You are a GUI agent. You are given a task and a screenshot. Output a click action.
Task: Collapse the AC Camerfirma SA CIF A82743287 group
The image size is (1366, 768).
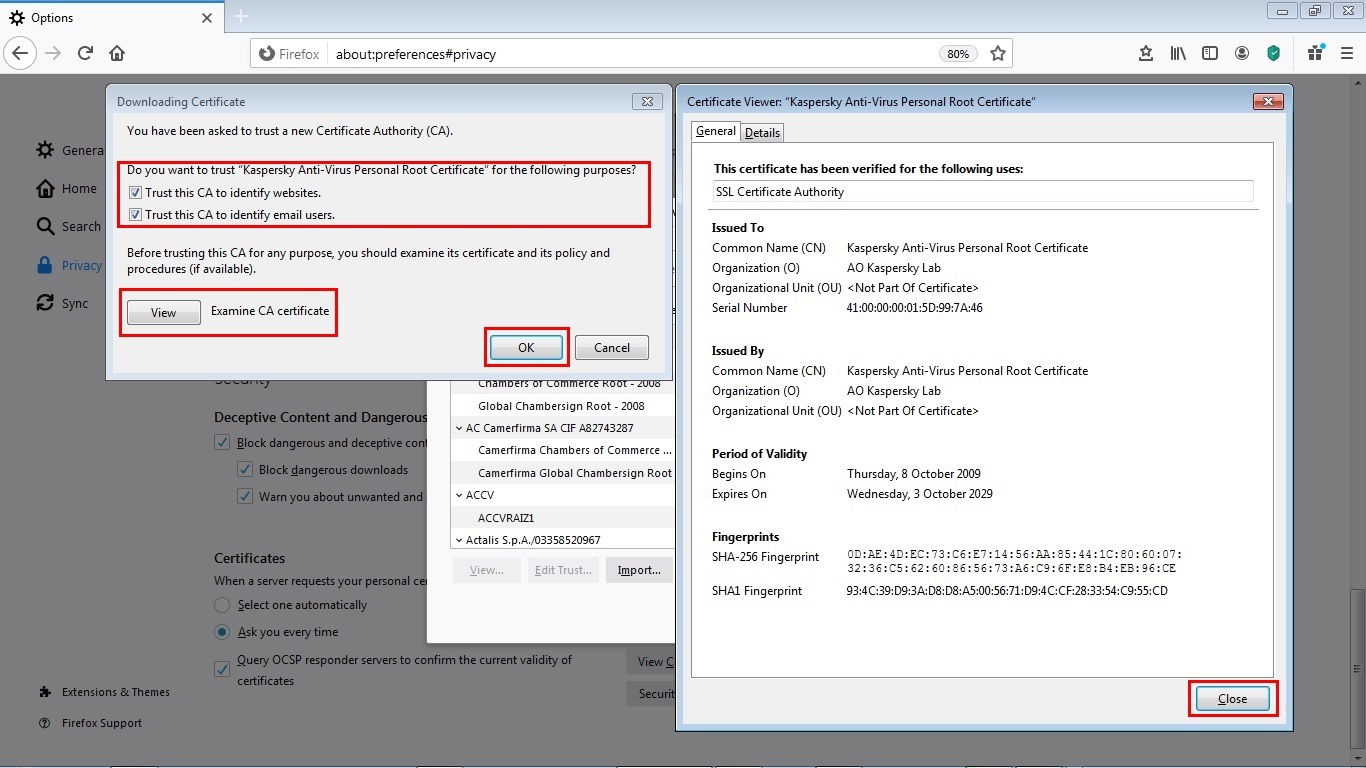[x=458, y=428]
